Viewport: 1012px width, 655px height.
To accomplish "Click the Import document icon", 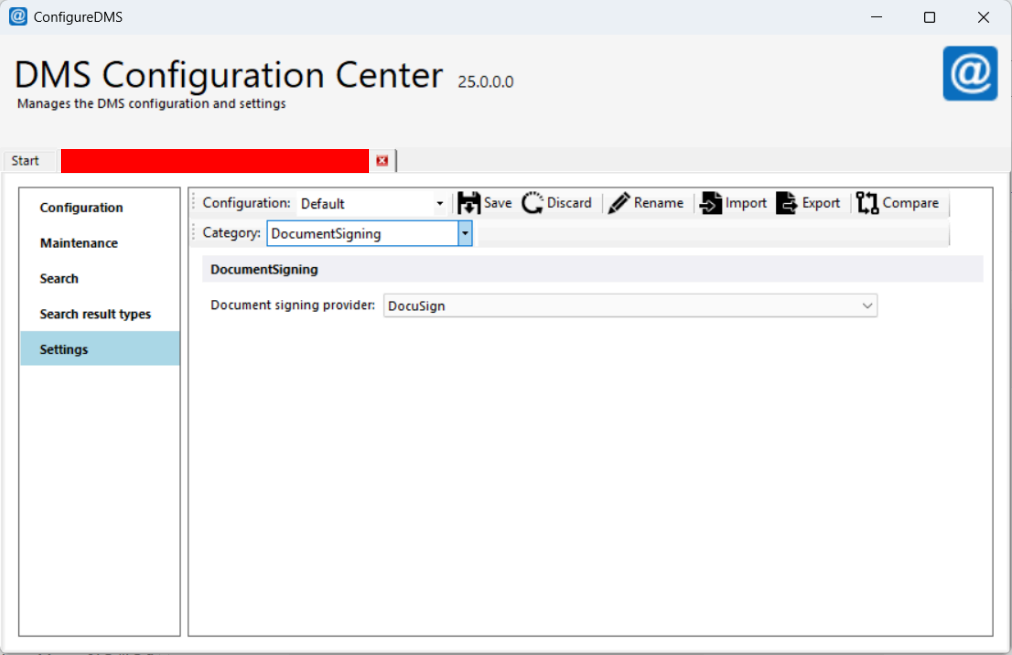I will point(711,203).
